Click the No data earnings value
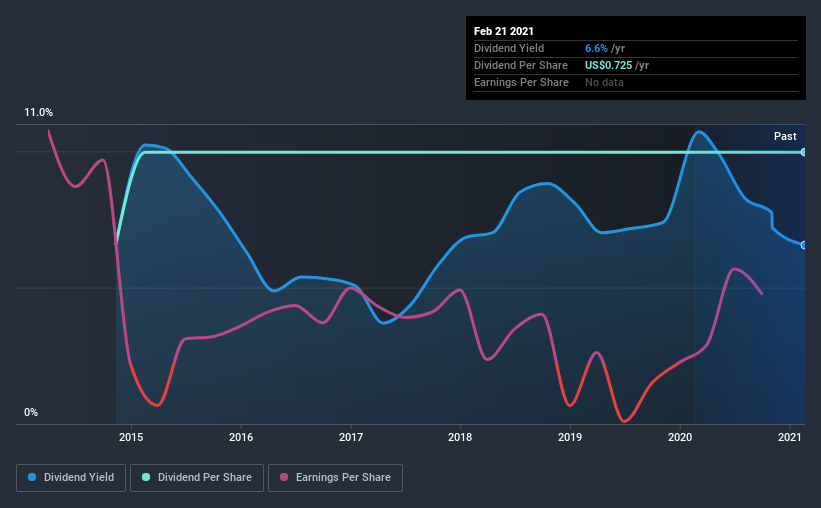This screenshot has height=508, width=821. 604,82
